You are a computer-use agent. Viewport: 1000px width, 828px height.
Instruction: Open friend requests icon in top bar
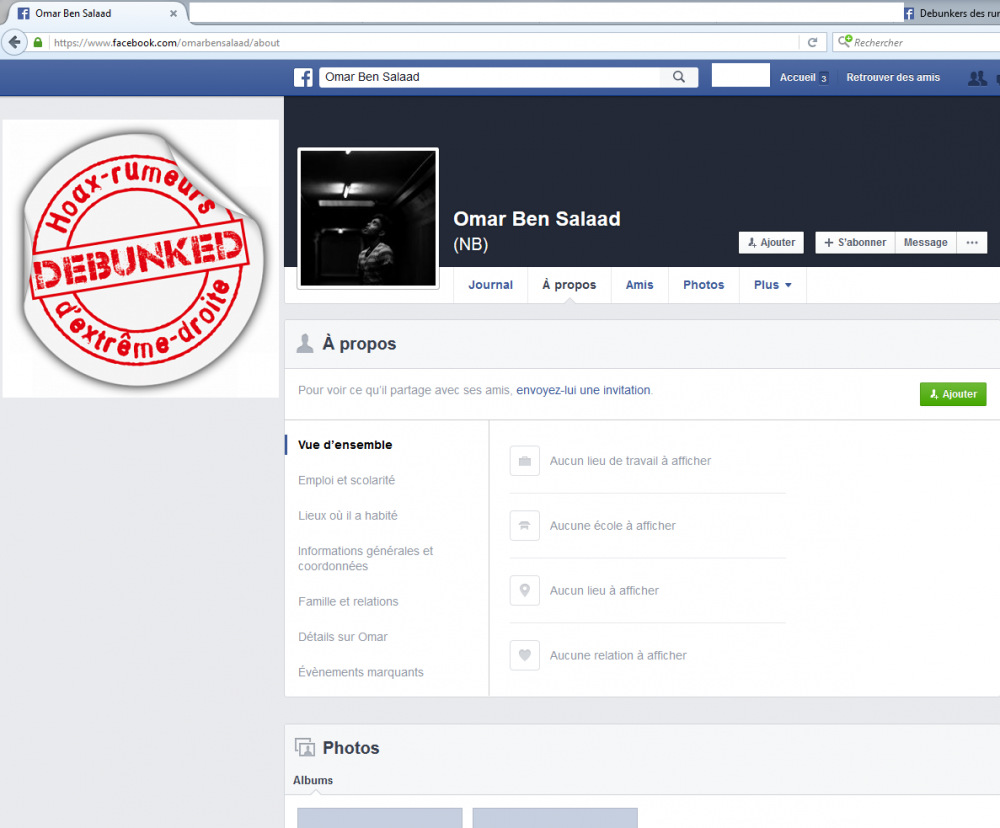(x=977, y=78)
